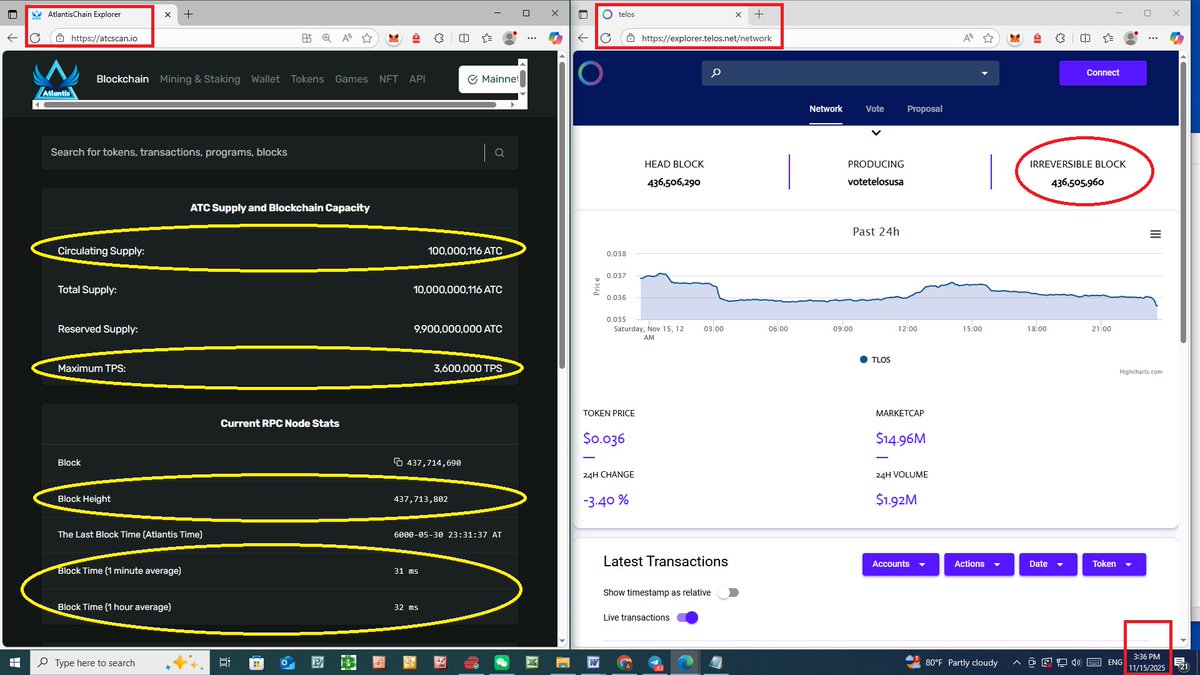Open the Wallet menu on atcscan
The width and height of the screenshot is (1200, 675).
pyautogui.click(x=266, y=79)
